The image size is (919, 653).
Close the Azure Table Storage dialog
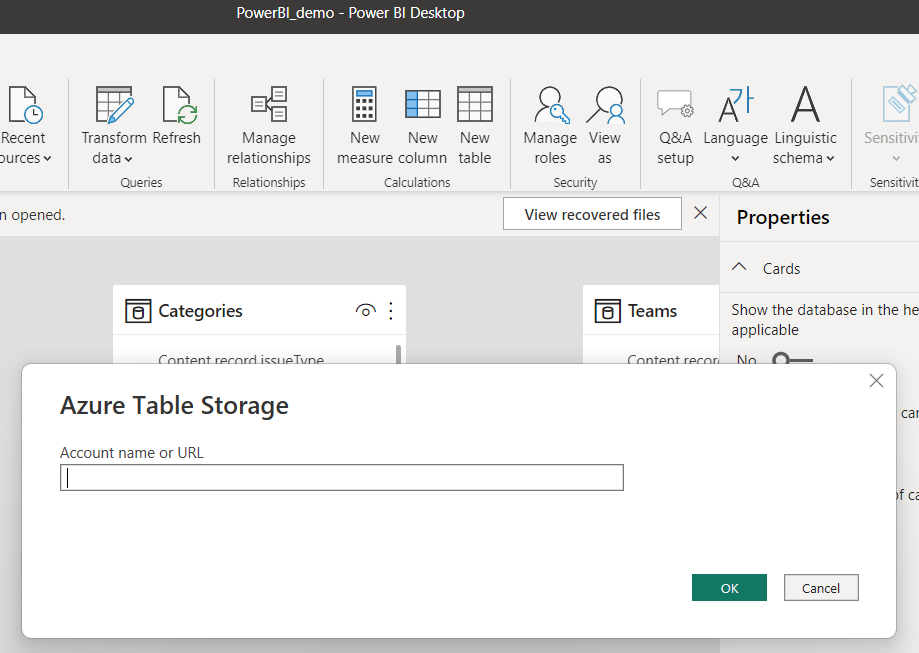point(876,381)
